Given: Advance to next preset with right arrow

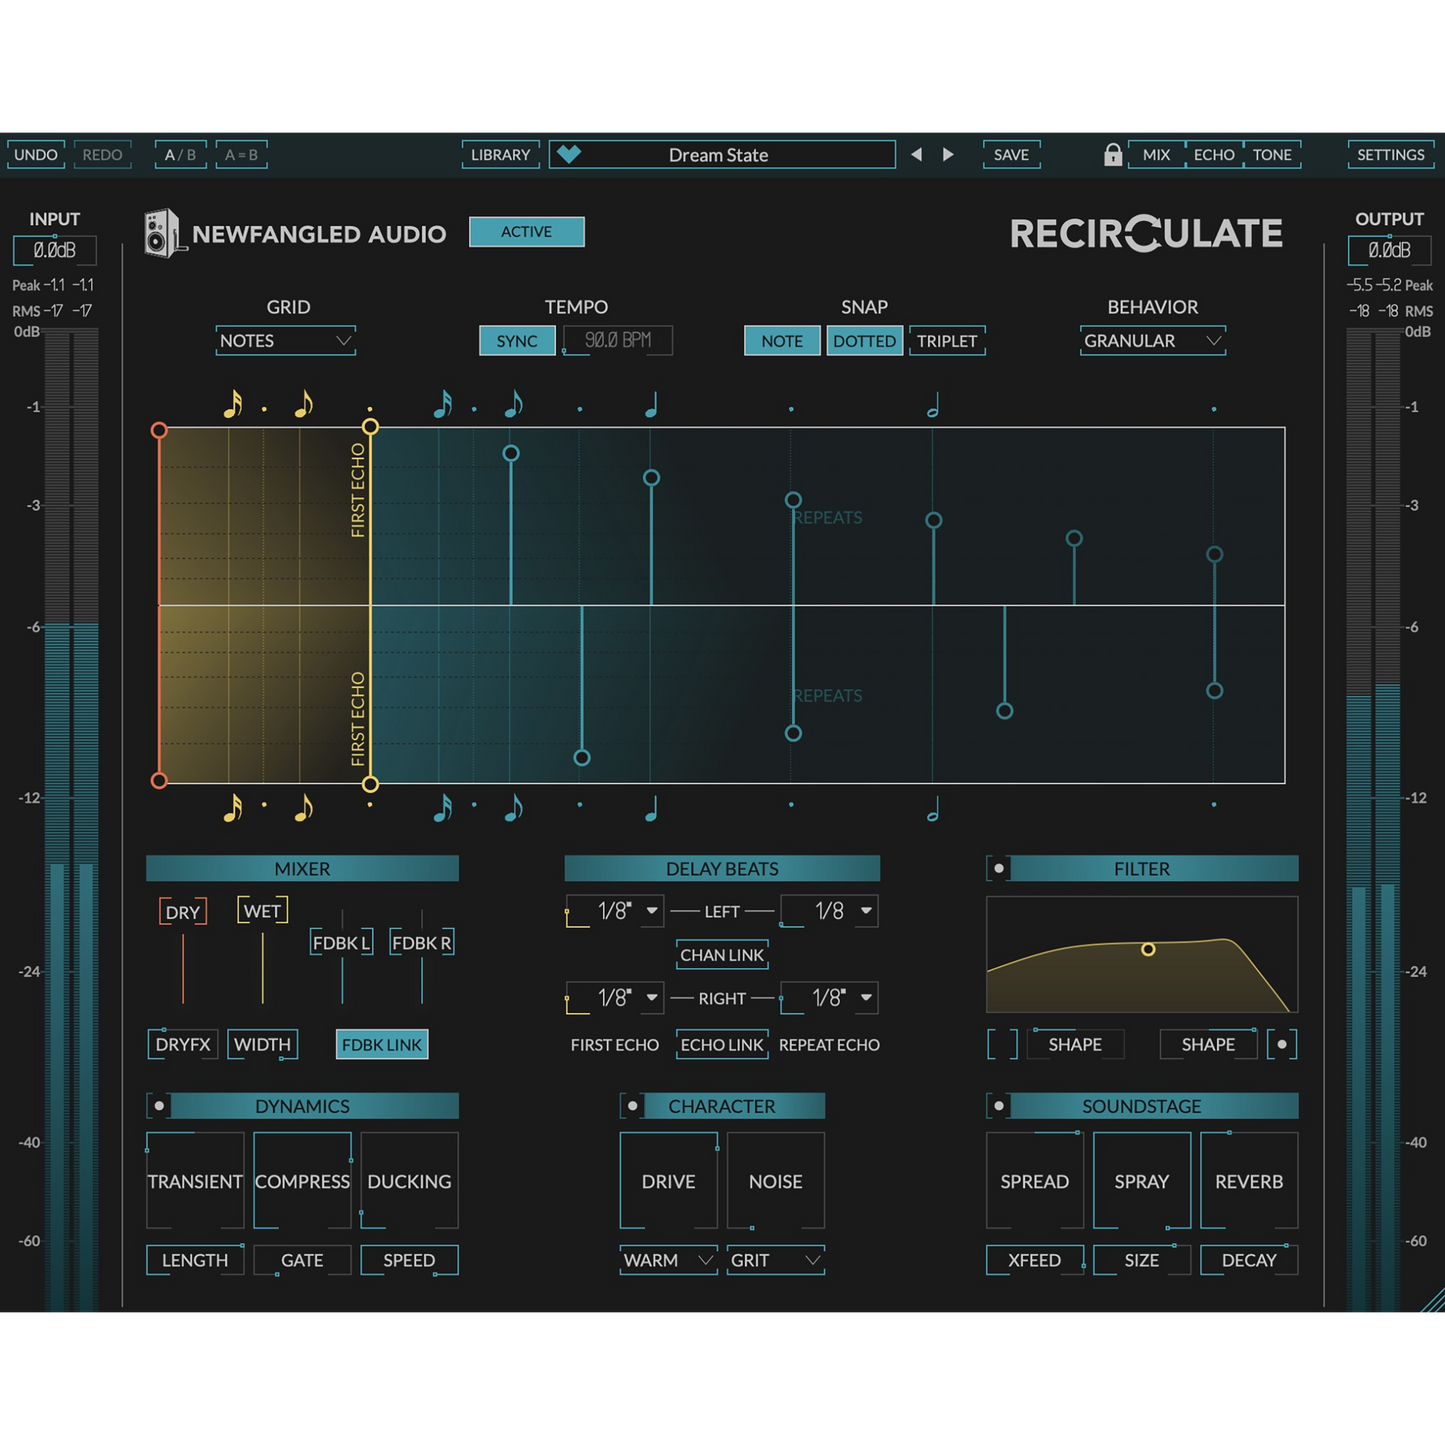Looking at the screenshot, I should (x=948, y=154).
